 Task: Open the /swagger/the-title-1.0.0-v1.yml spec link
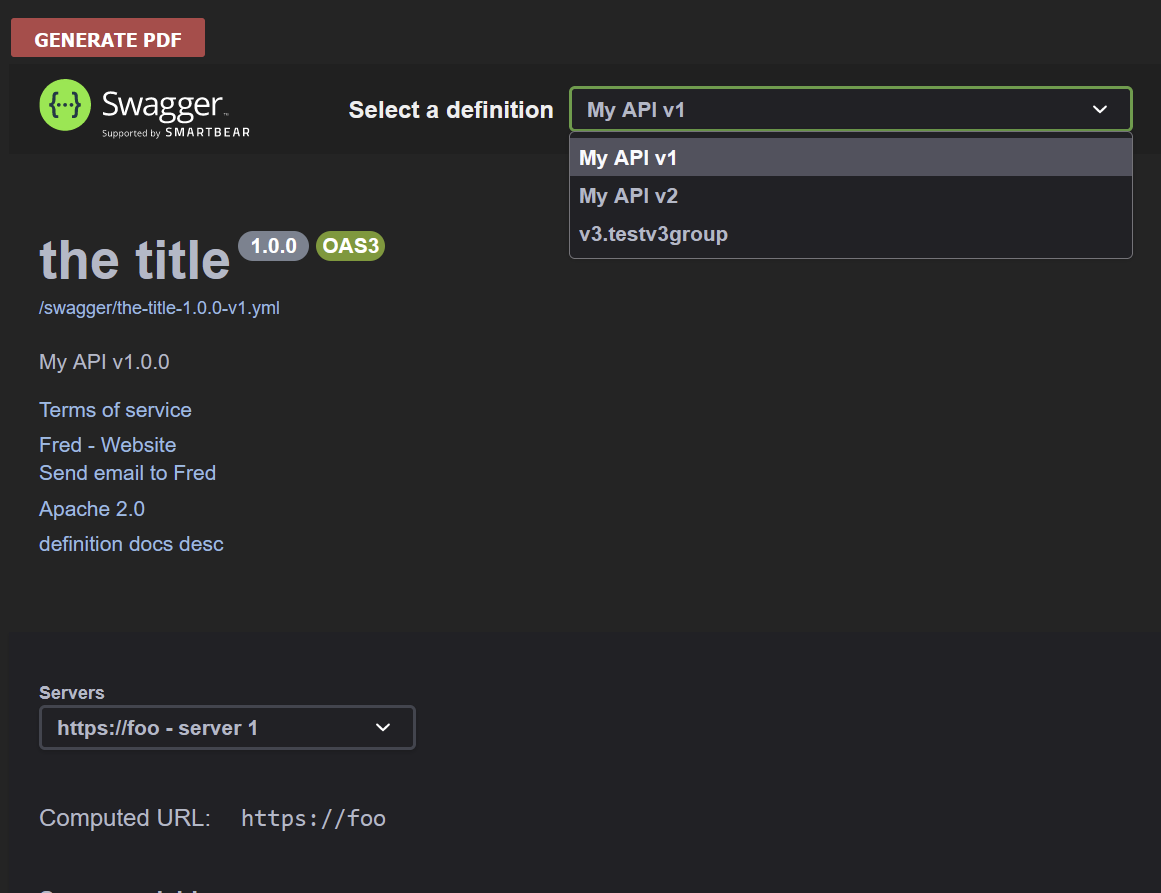click(159, 308)
